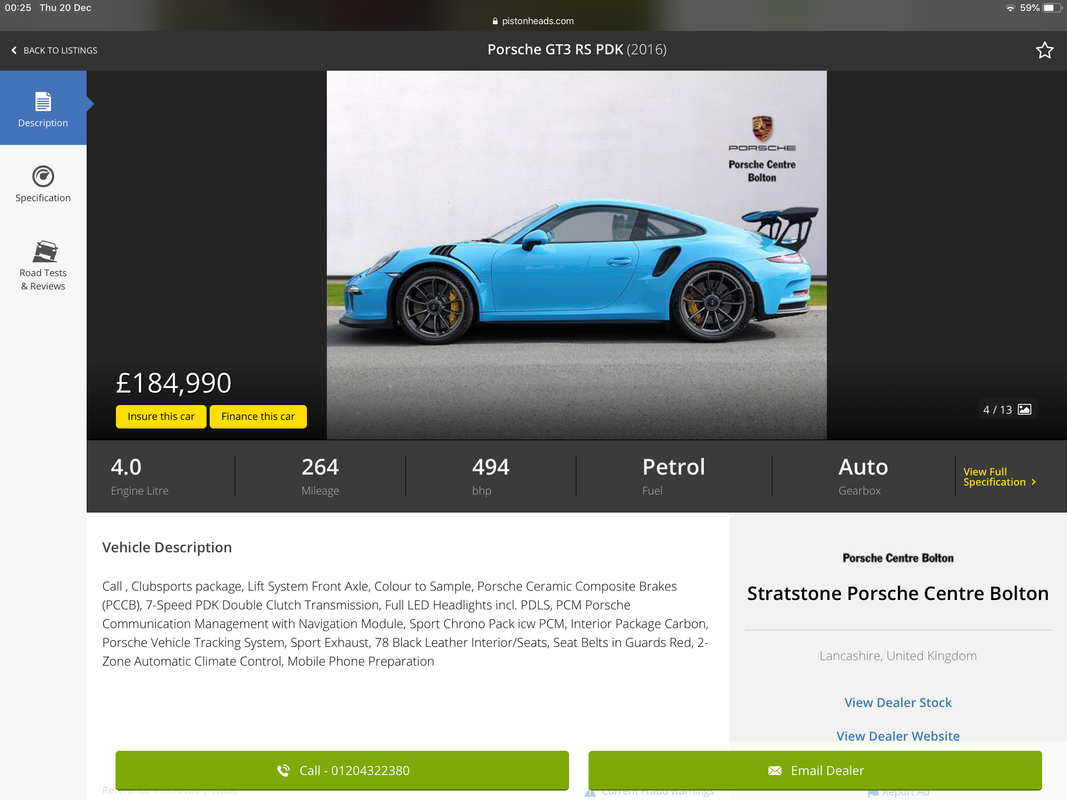Open View Dealer Stock link
The image size is (1067, 800).
point(898,703)
